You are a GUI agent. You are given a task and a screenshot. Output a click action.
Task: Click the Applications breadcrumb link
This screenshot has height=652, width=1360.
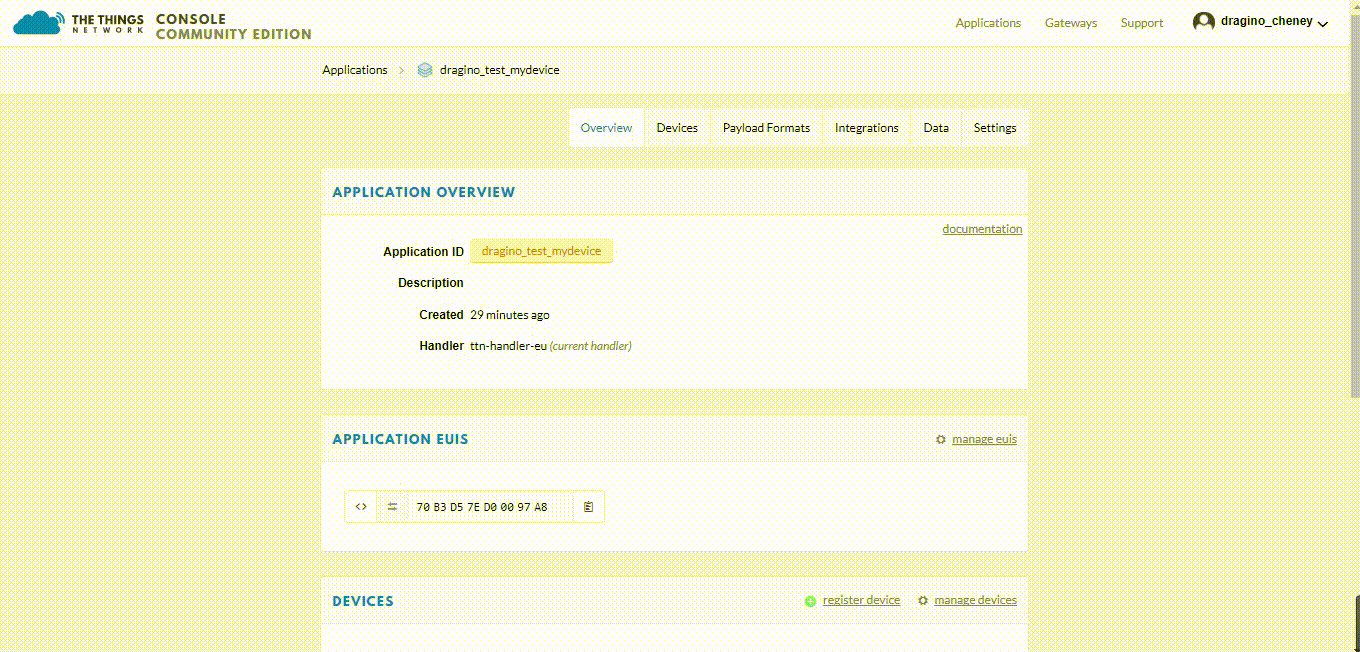(355, 70)
